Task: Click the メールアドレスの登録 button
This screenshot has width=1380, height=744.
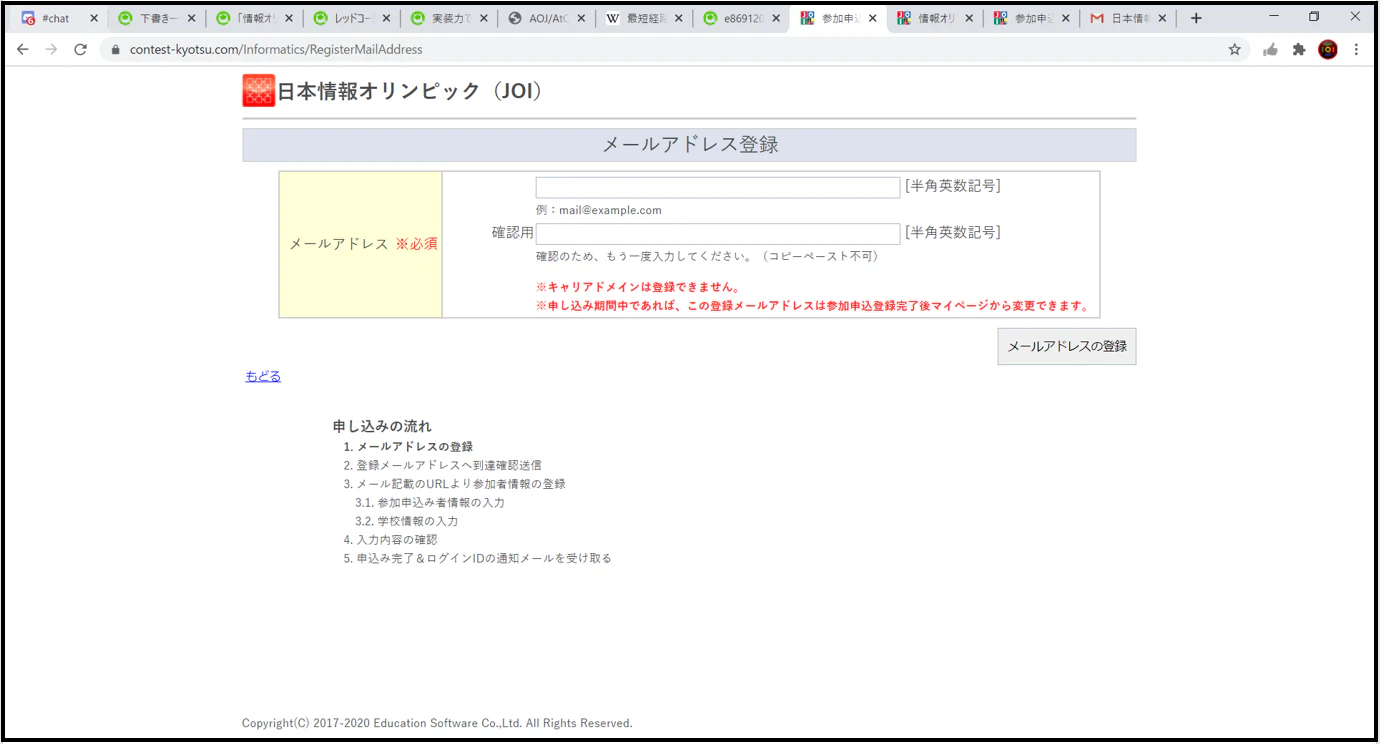Action: (1066, 346)
